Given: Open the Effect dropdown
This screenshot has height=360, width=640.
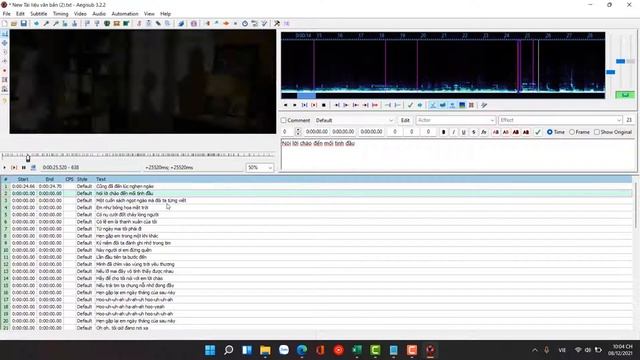Looking at the screenshot, I should coord(560,120).
